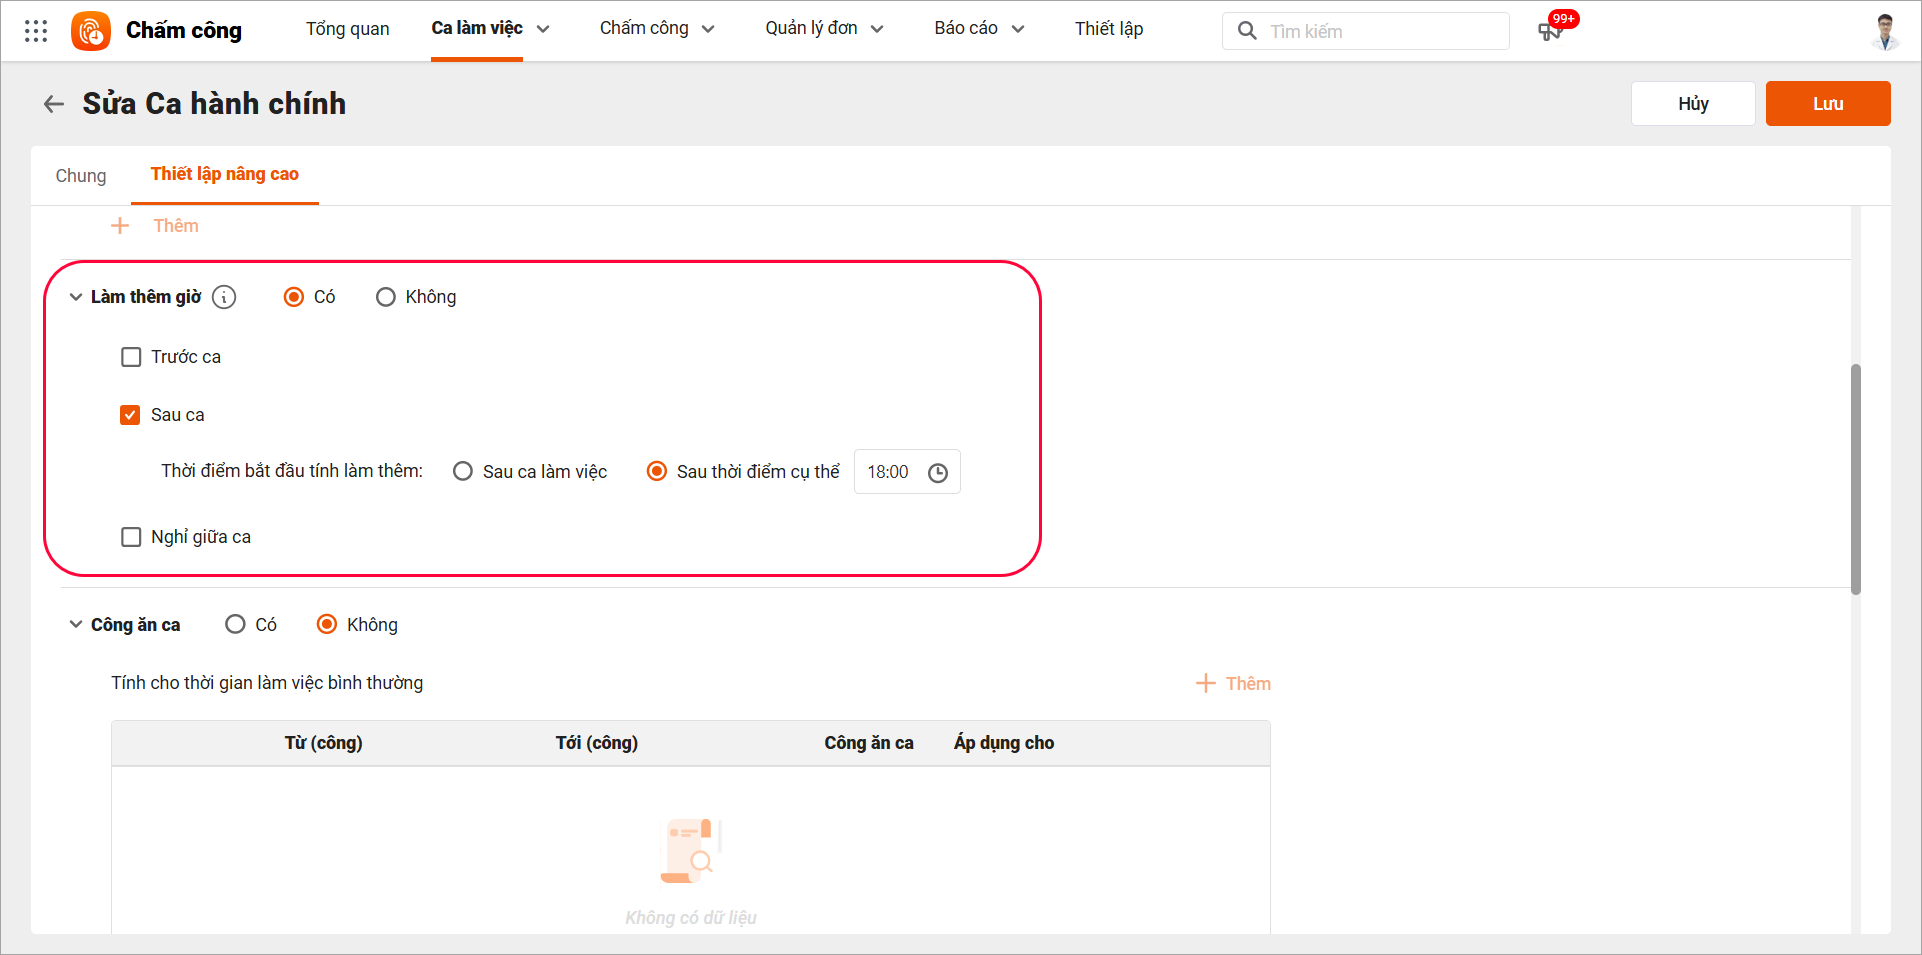Screen dimensions: 1922x955
Task: Open the Tổng quan menu item
Action: tap(347, 29)
